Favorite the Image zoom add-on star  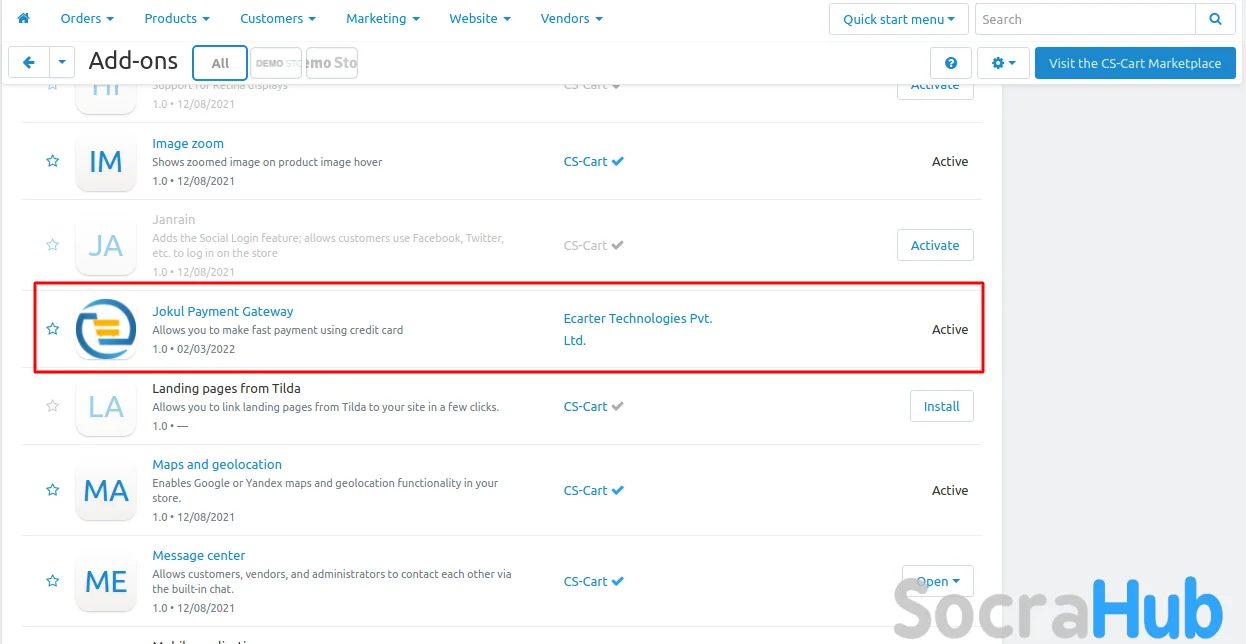pos(53,161)
